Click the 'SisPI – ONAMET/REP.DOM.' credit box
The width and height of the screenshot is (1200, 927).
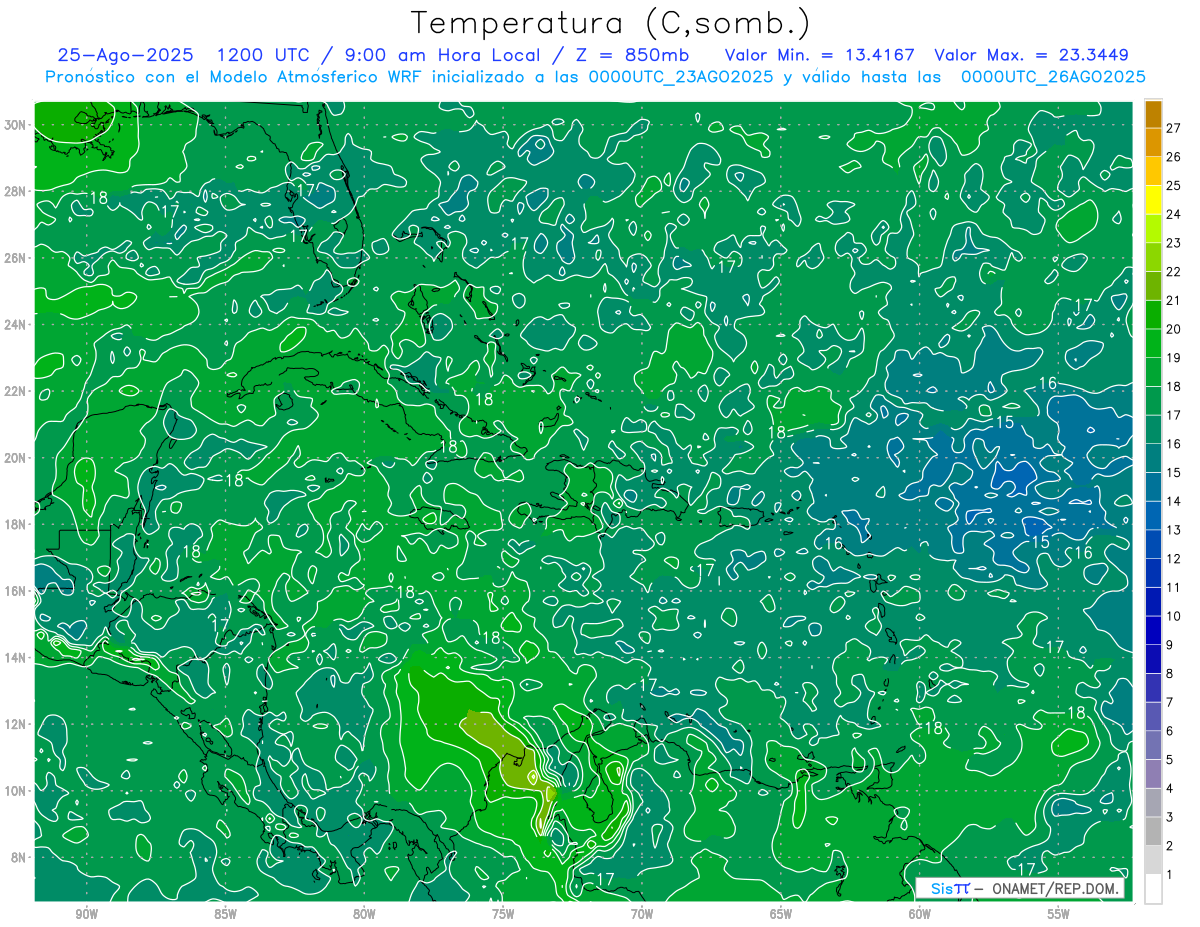[x=1021, y=888]
